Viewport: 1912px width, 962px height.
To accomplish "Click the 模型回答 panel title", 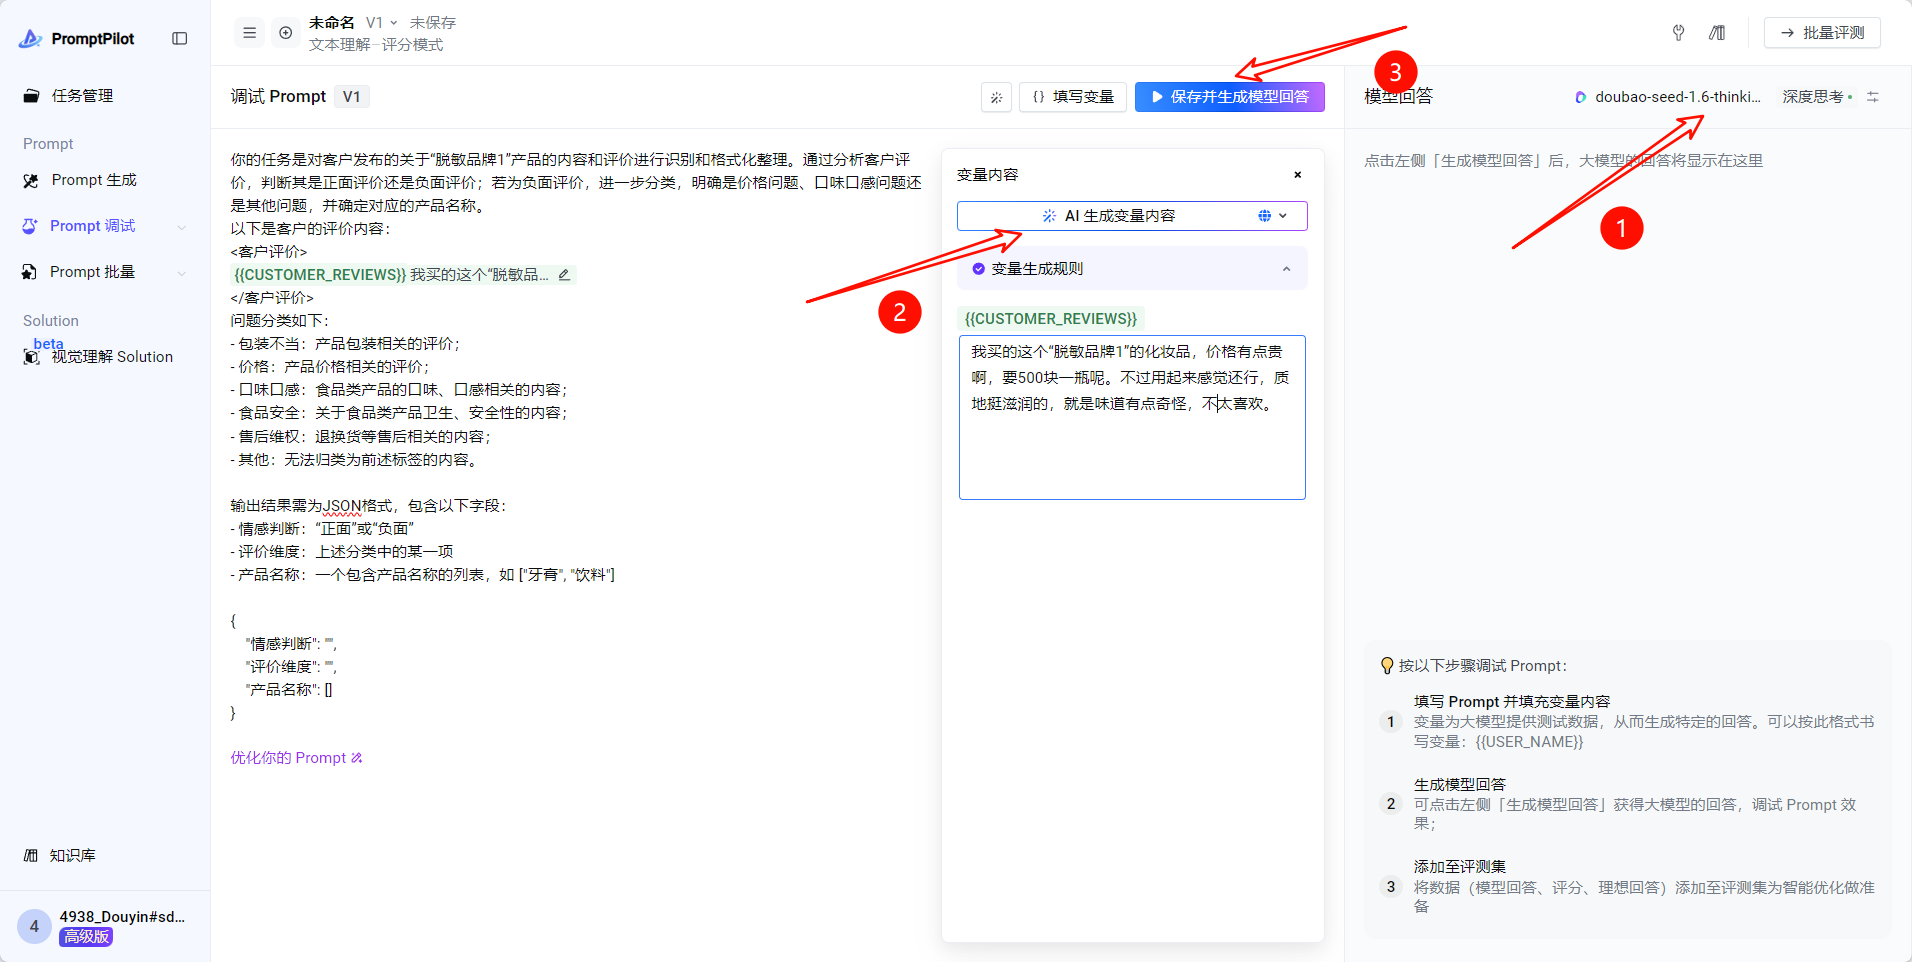I will [x=1399, y=97].
